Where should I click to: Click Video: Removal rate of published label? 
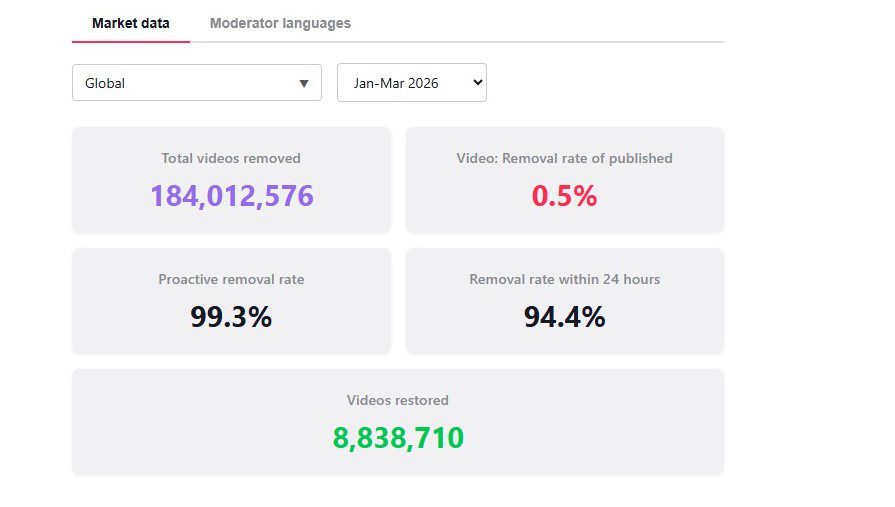click(565, 158)
